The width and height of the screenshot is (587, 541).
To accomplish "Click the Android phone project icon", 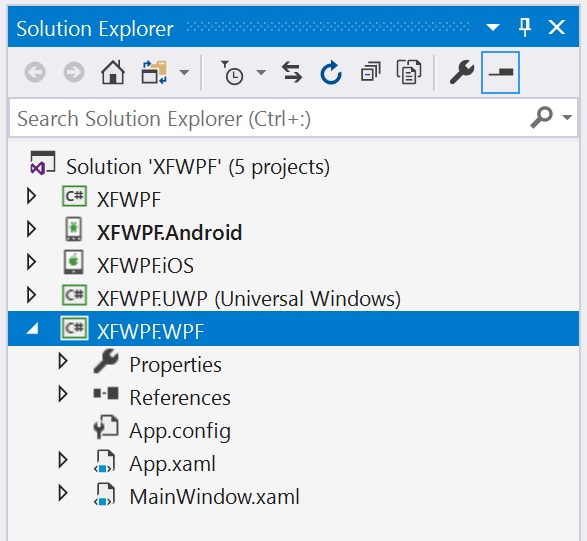I will pyautogui.click(x=74, y=229).
